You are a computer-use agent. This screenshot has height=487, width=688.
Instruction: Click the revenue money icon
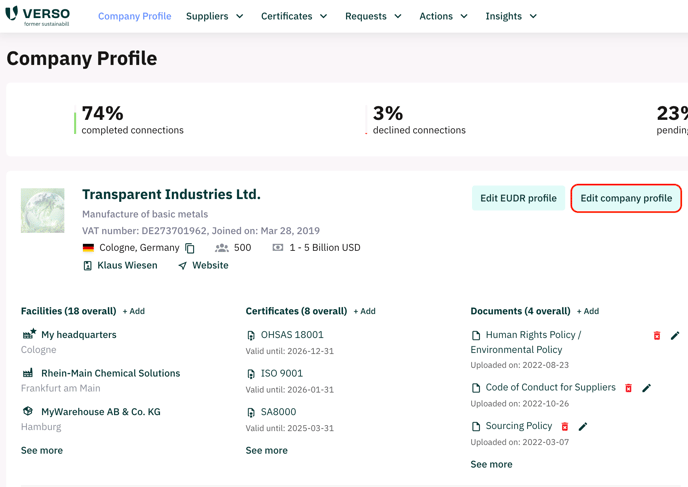[278, 248]
